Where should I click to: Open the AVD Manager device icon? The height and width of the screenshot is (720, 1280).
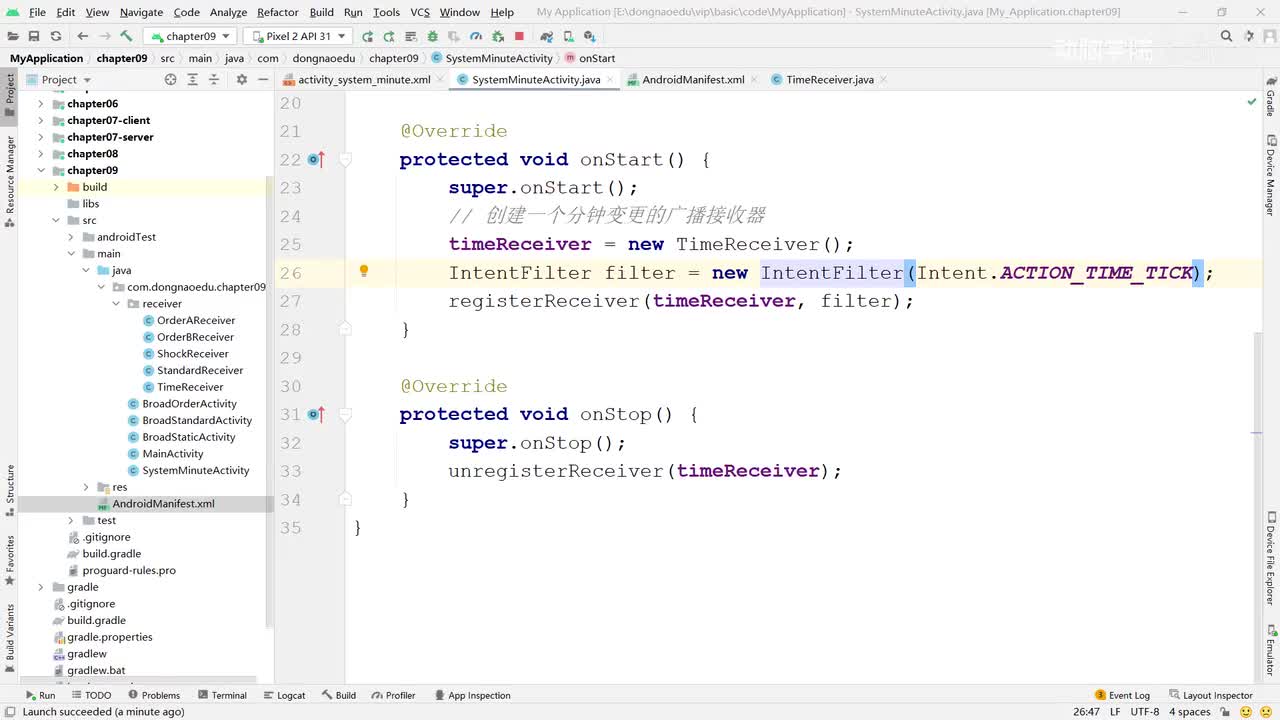(568, 36)
